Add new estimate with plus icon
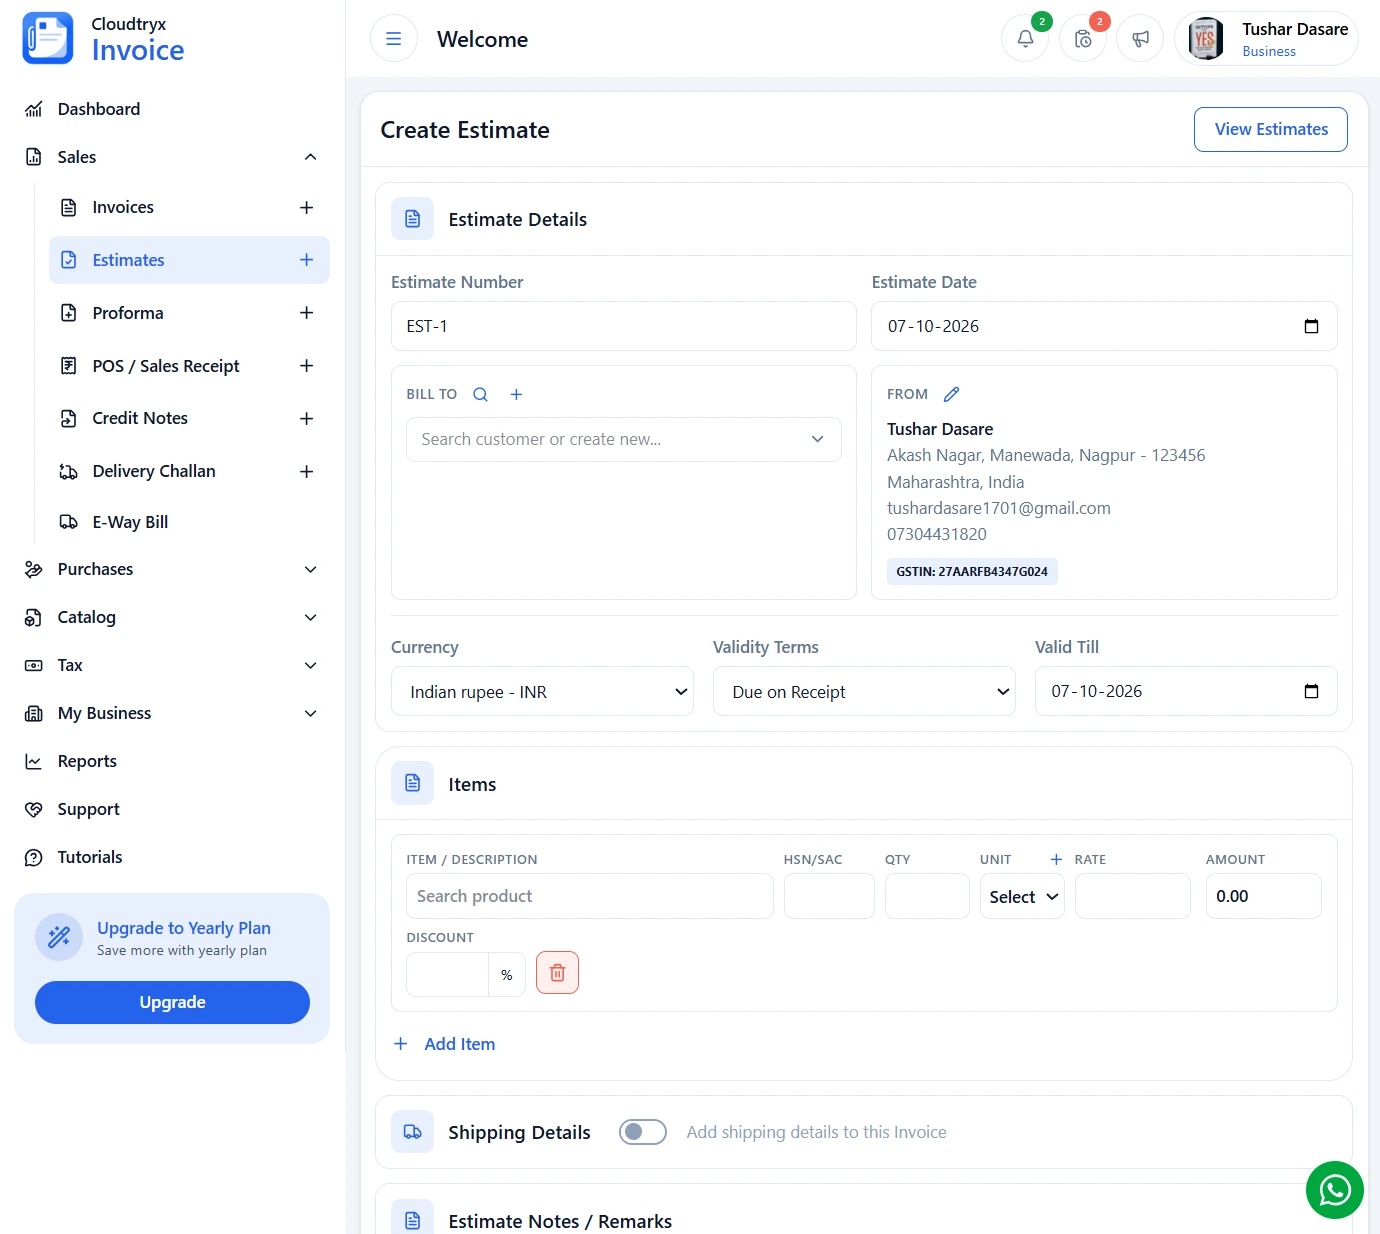 tap(306, 260)
